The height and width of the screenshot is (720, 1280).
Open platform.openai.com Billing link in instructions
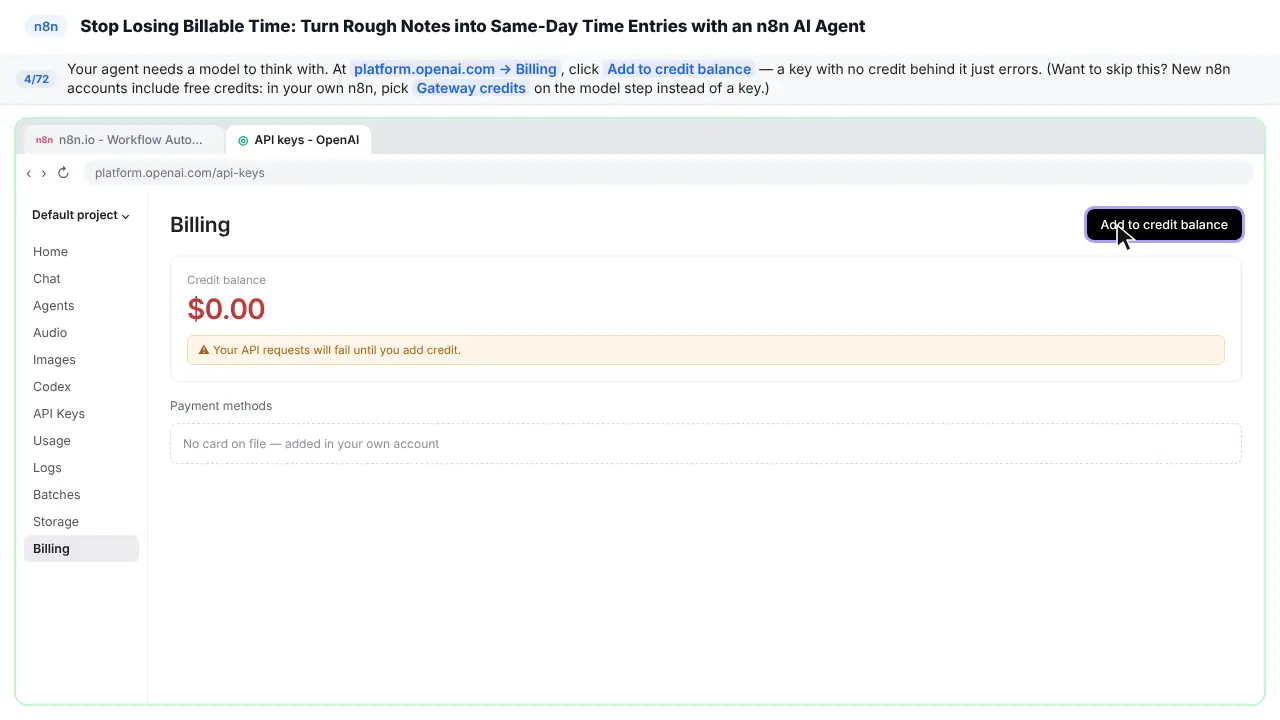pyautogui.click(x=455, y=69)
